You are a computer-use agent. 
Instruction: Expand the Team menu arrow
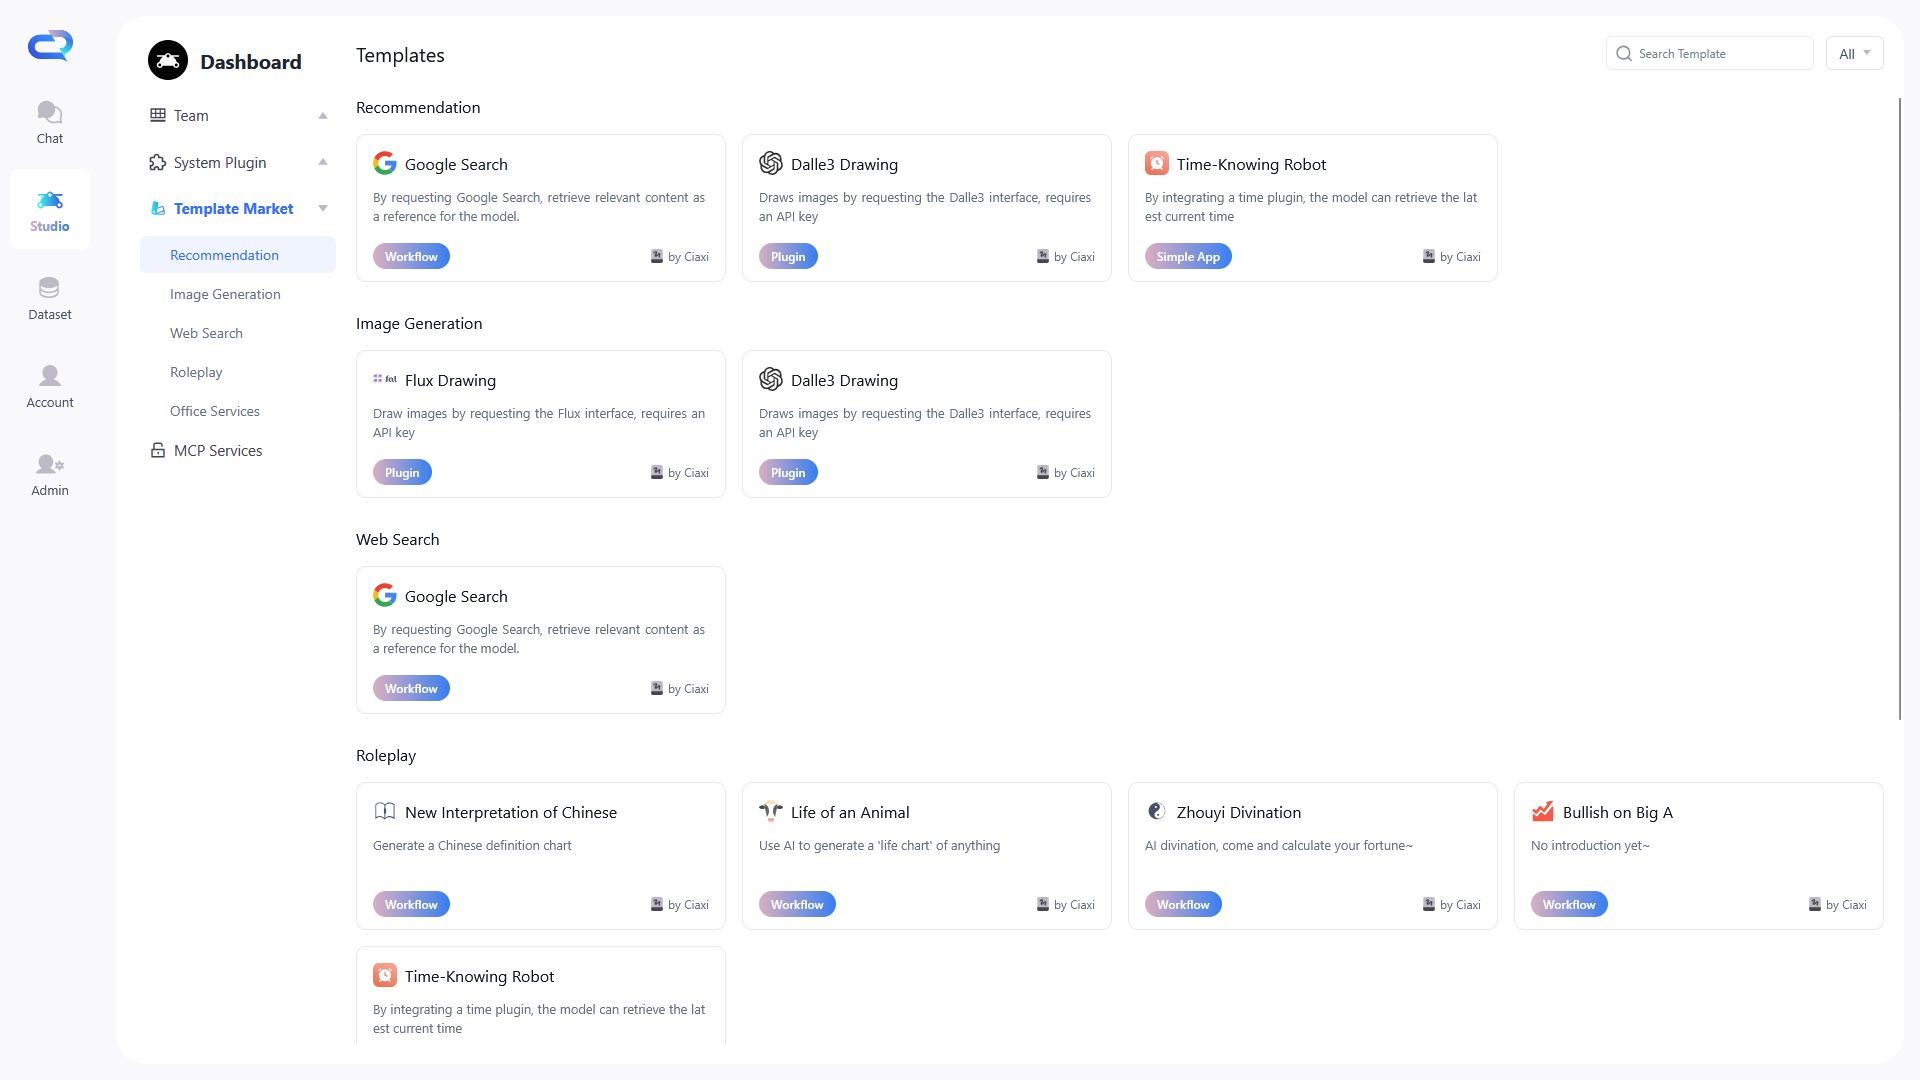(x=323, y=116)
